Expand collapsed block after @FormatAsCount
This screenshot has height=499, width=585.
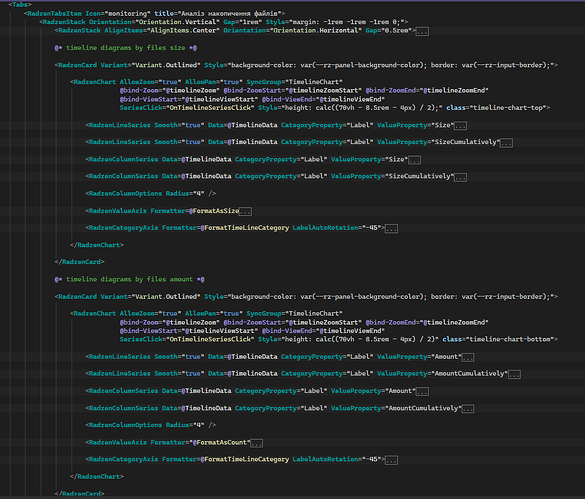(256, 443)
